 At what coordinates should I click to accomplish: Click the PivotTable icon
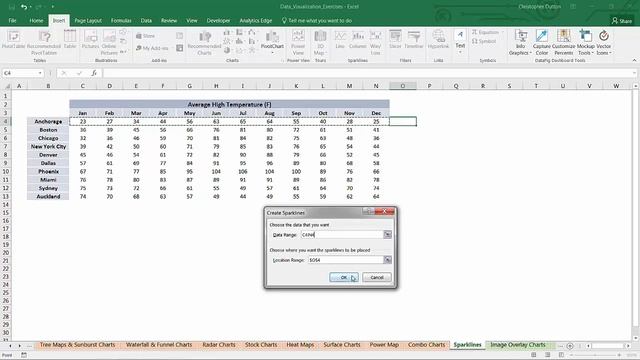click(13, 40)
